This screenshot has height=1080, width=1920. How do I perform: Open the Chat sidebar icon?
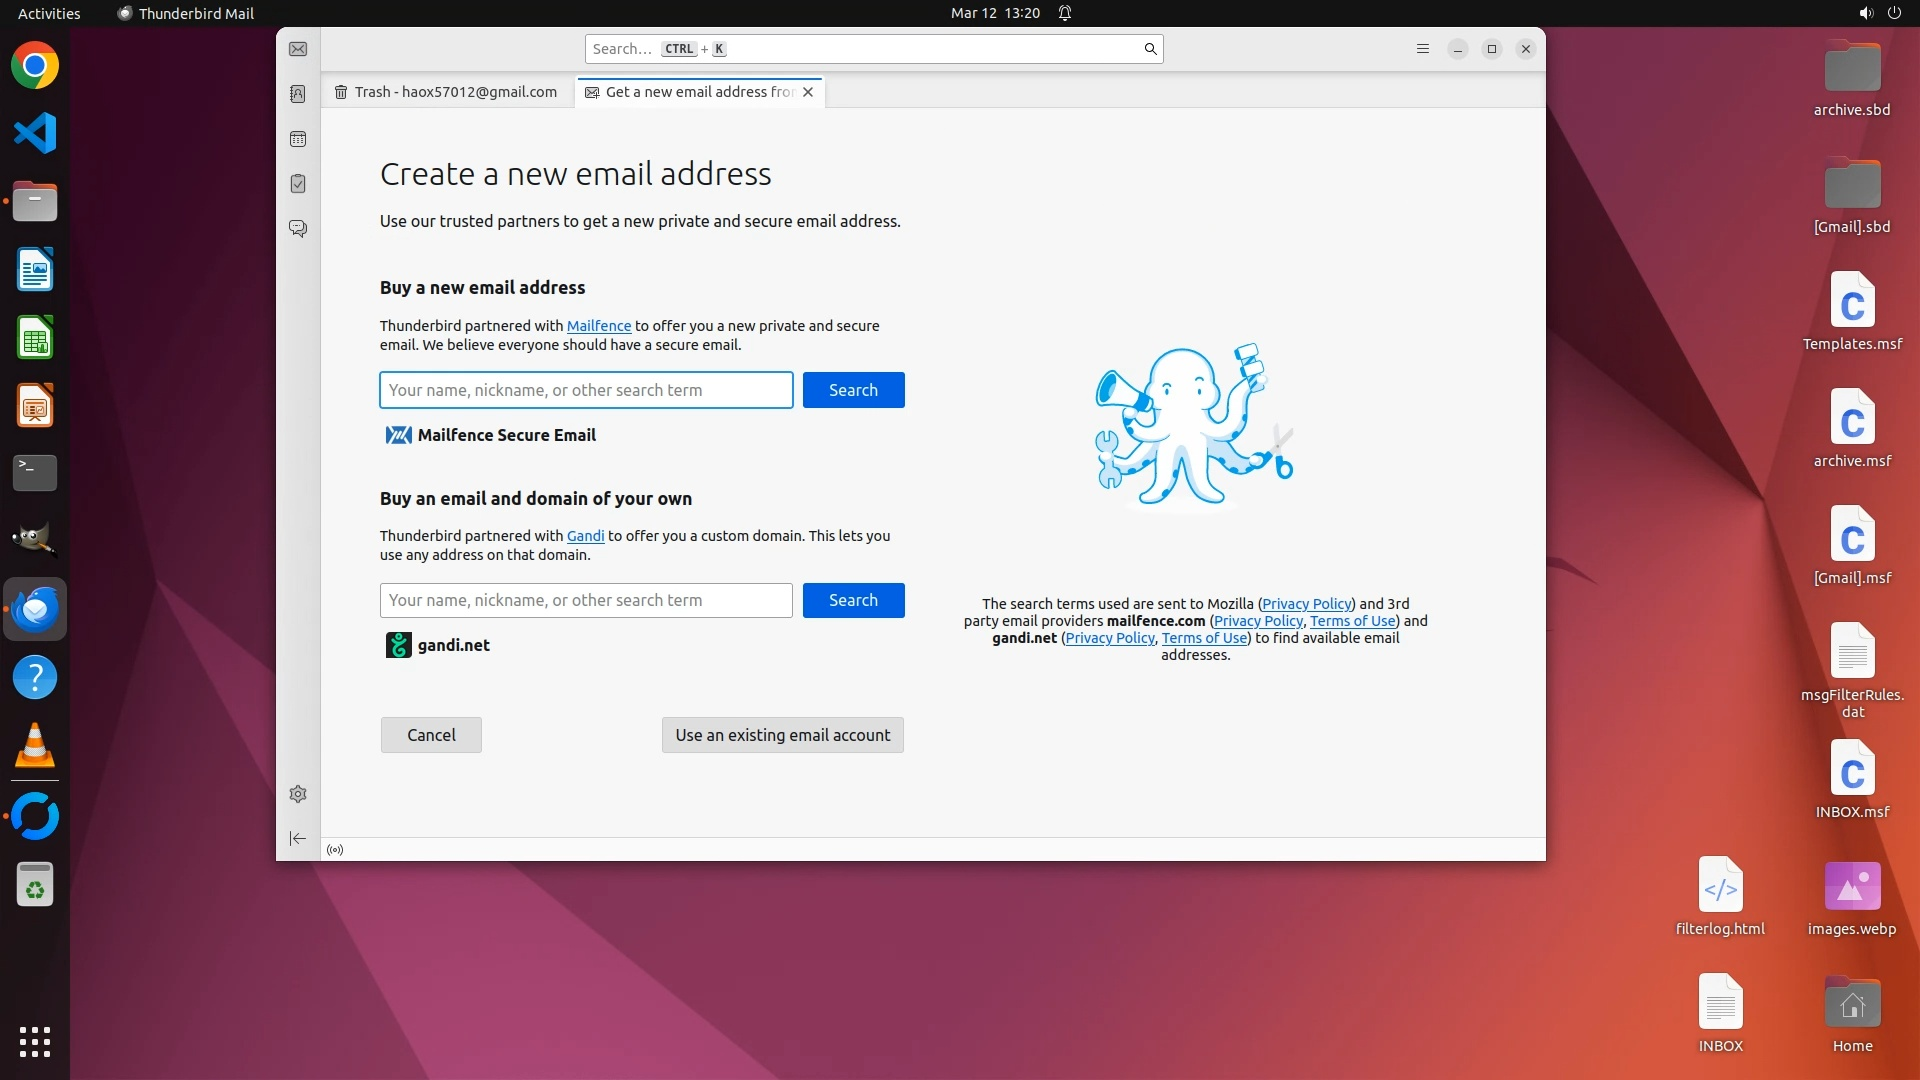coord(298,228)
